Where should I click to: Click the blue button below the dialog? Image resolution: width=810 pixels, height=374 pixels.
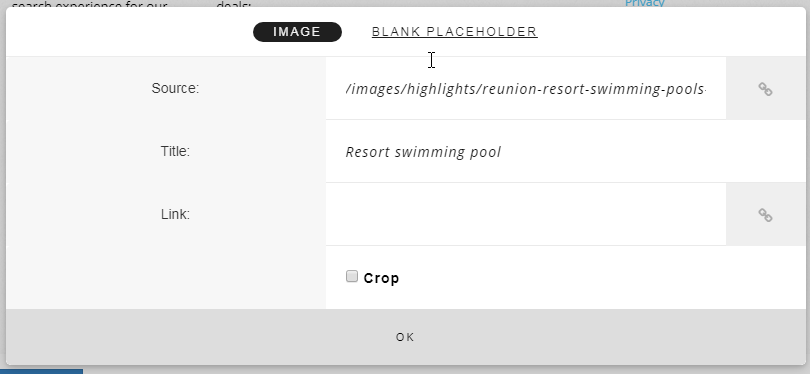pyautogui.click(x=41, y=371)
